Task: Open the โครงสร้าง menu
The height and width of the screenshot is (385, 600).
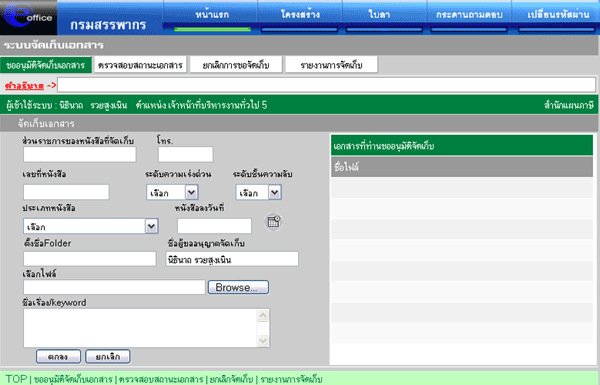Action: pos(300,15)
